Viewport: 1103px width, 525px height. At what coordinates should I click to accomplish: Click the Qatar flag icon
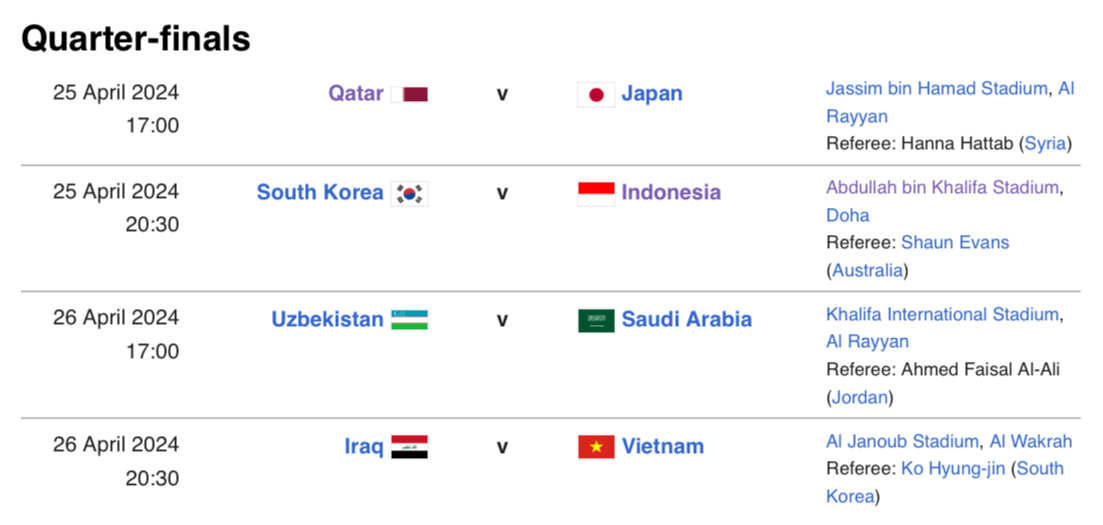point(409,94)
